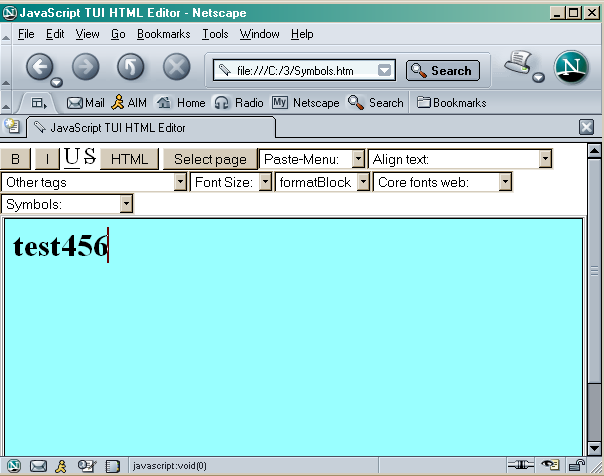Click the vertical scrollbar thumb

[x=594, y=270]
